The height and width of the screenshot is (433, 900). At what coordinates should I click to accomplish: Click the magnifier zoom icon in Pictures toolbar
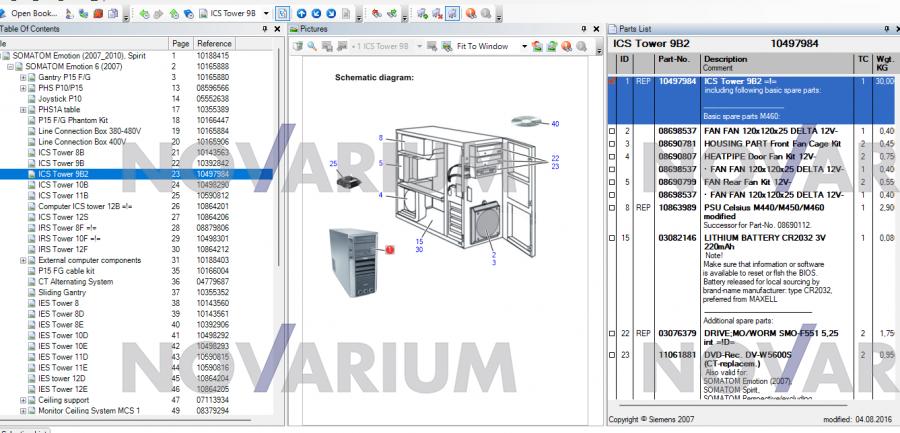tap(310, 46)
